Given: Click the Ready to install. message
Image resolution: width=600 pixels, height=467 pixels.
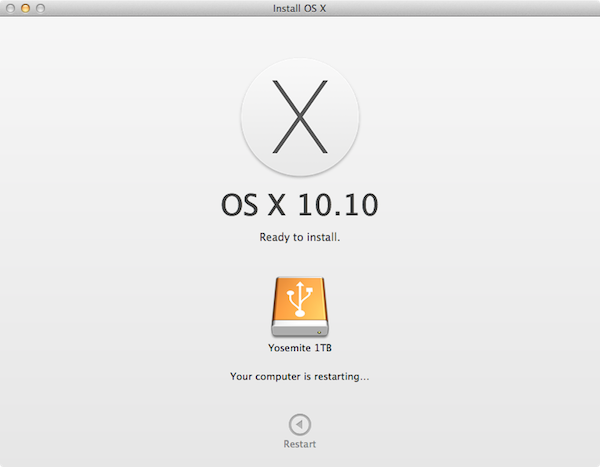Looking at the screenshot, I should 300,237.
